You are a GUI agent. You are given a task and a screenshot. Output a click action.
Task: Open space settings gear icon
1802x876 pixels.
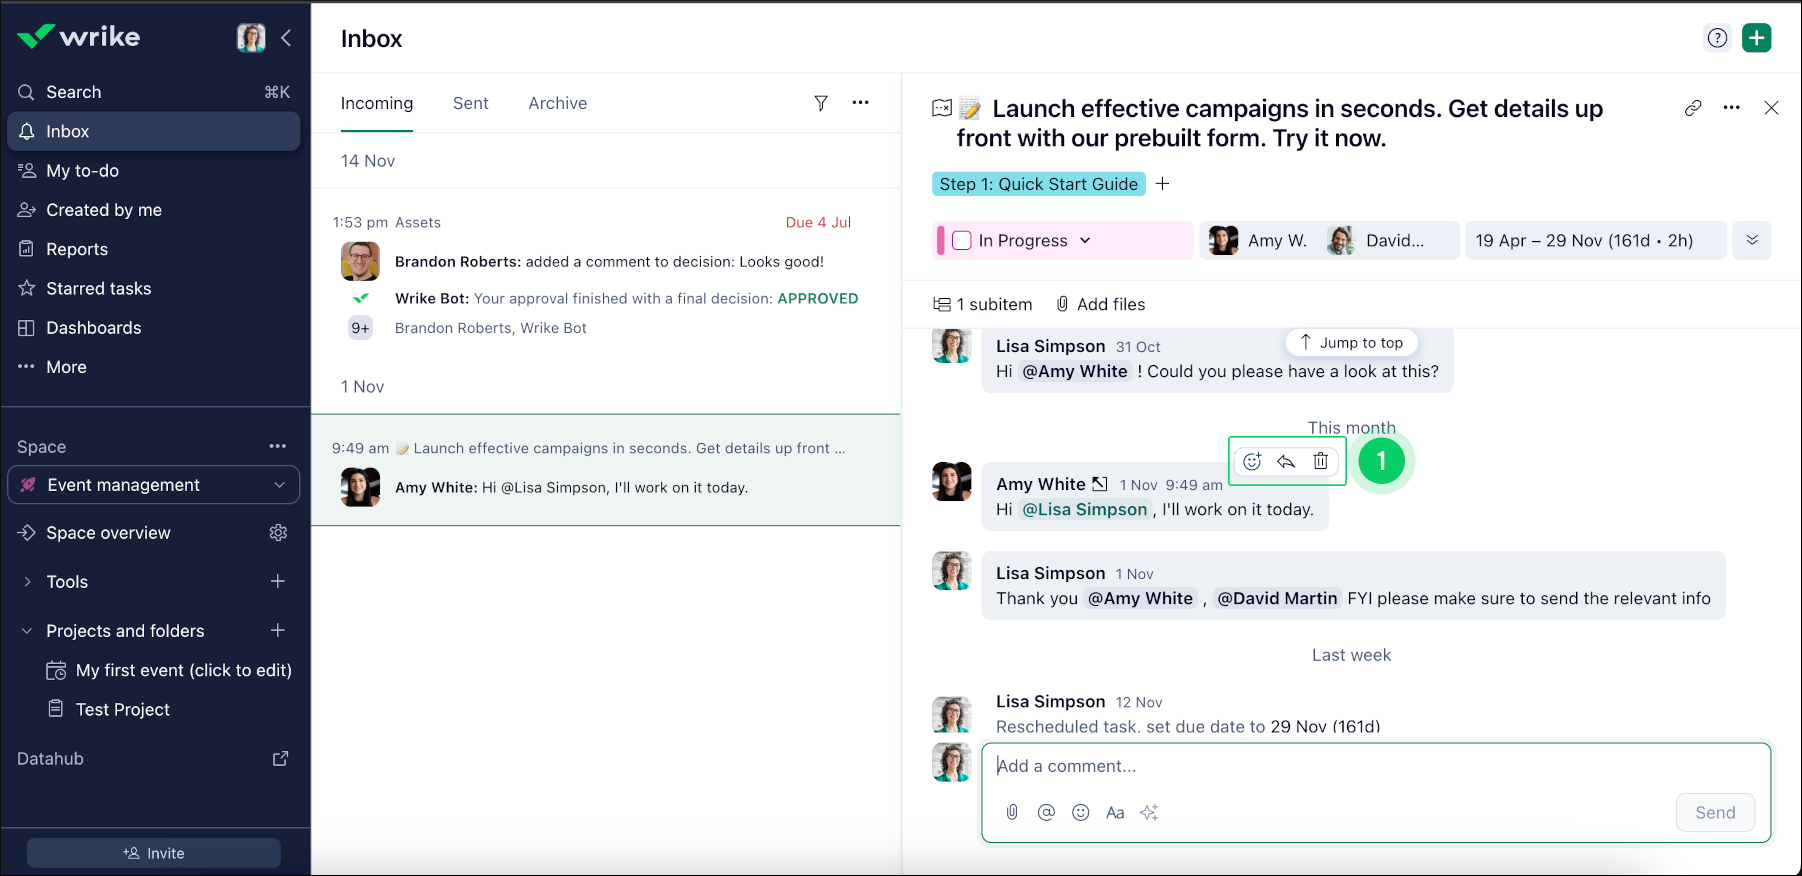click(x=278, y=533)
